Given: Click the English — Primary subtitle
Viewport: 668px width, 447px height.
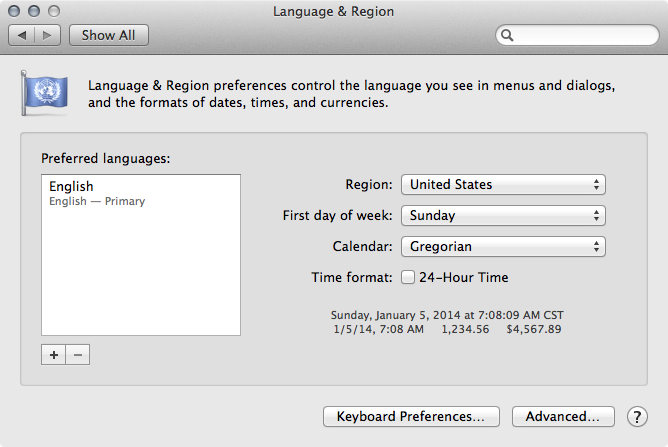Looking at the screenshot, I should pos(97,201).
